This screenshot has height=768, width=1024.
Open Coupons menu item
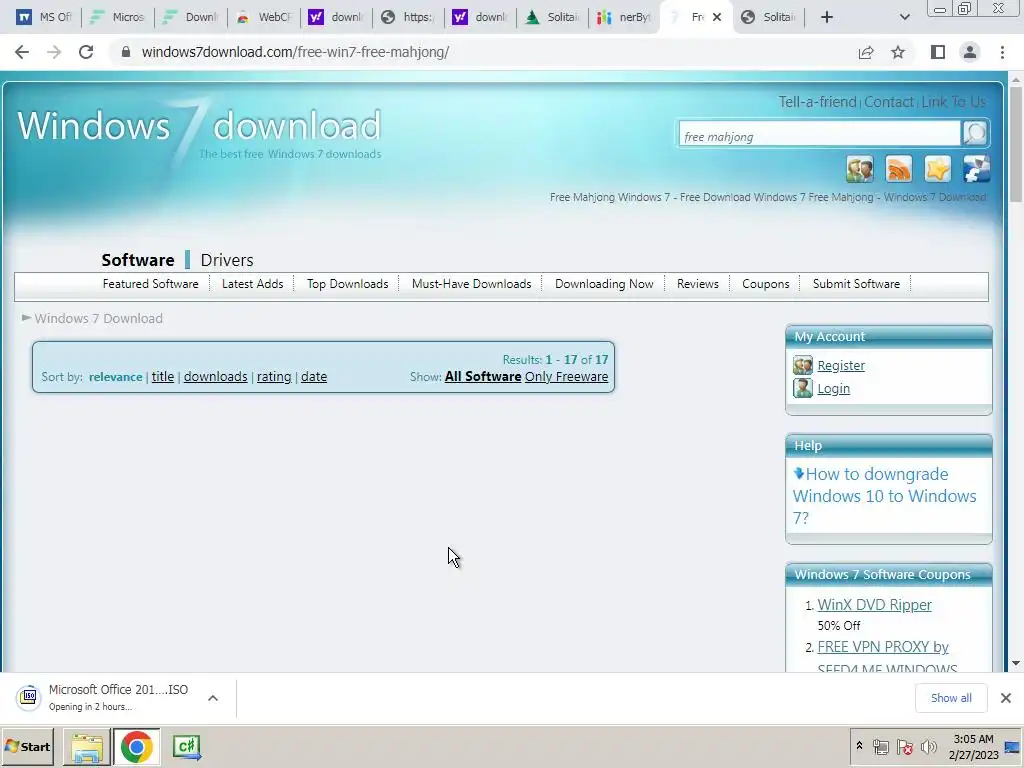765,284
